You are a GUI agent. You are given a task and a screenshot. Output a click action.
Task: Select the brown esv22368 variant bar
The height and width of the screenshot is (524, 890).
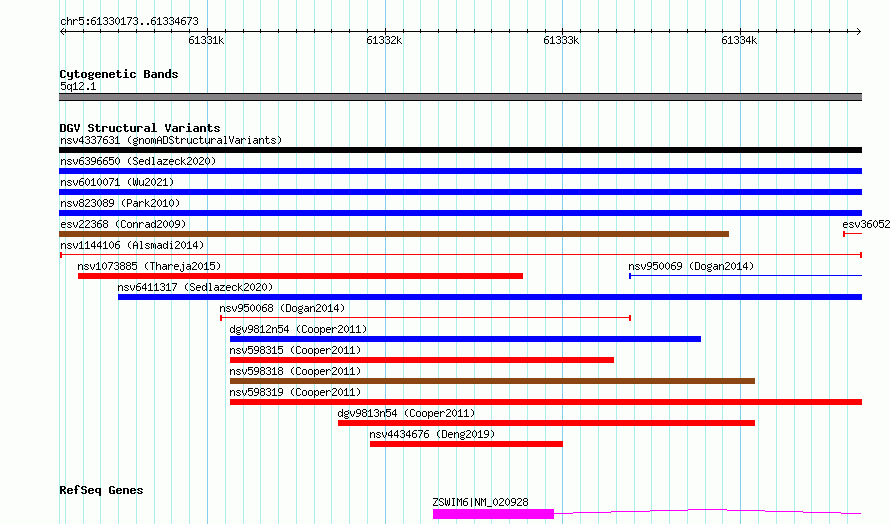tap(394, 234)
